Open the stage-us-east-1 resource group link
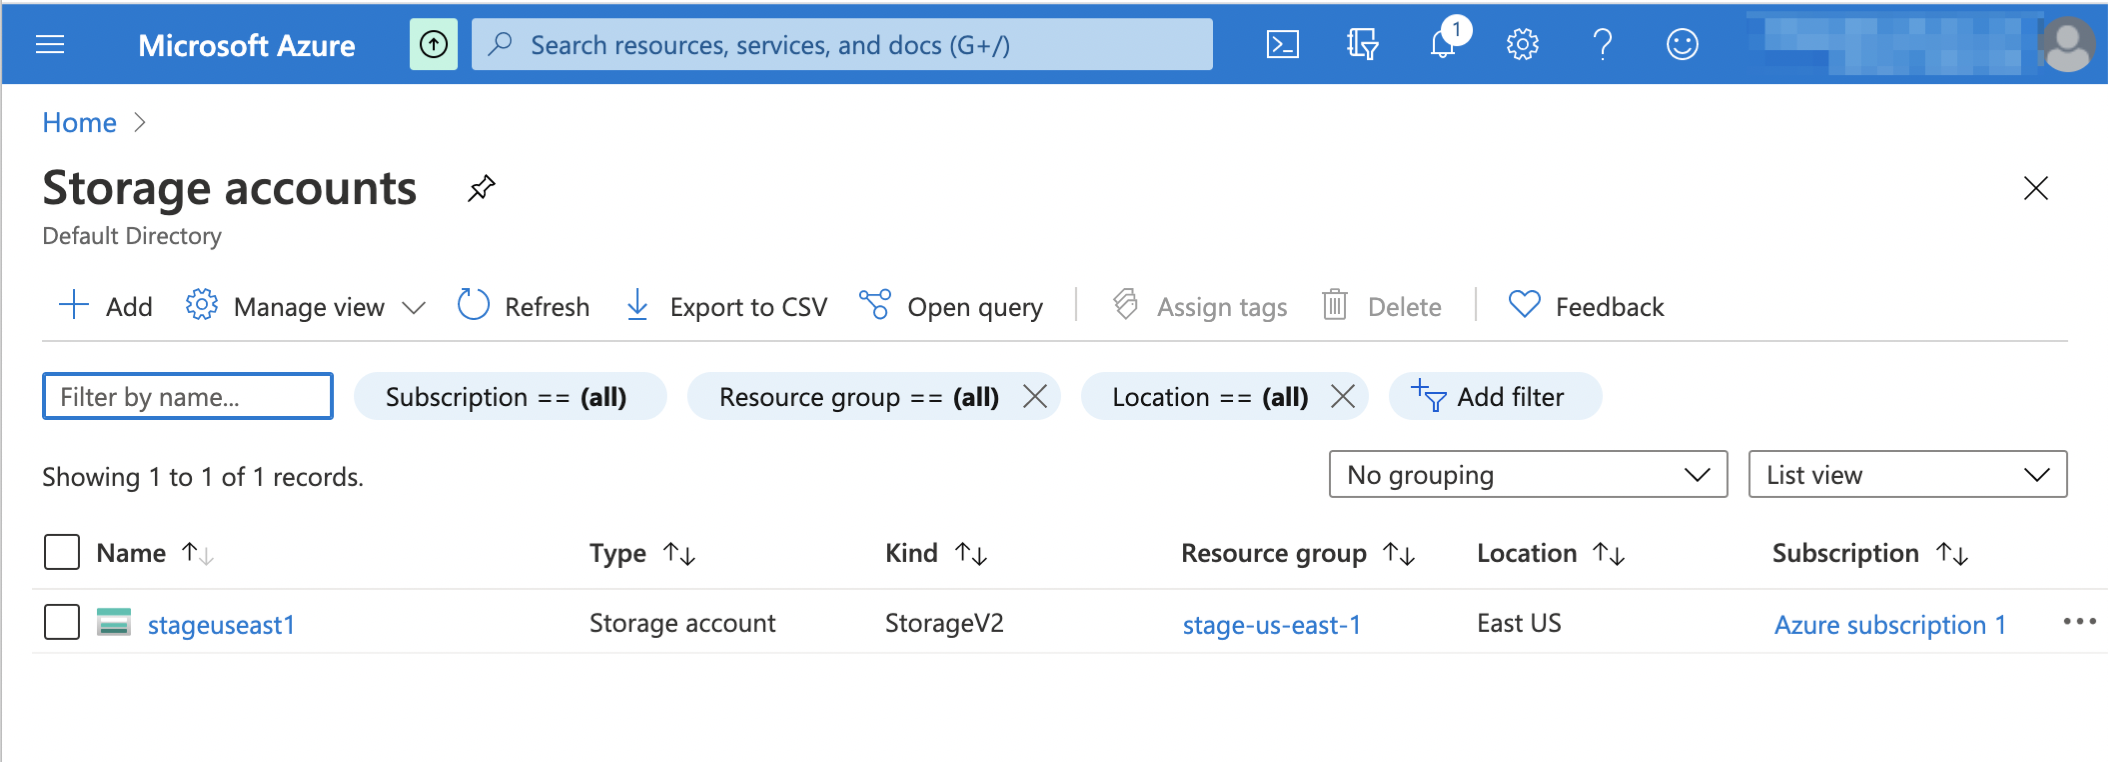 [x=1271, y=624]
